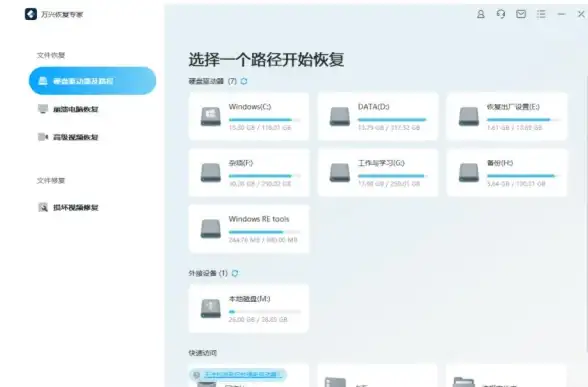
Task: Open the user account icon
Action: click(480, 14)
